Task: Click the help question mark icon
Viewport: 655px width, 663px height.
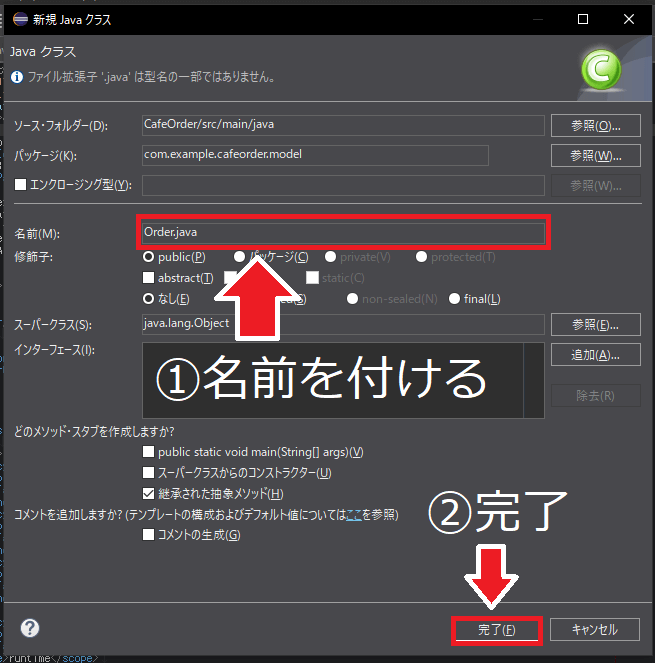Action: tap(30, 628)
